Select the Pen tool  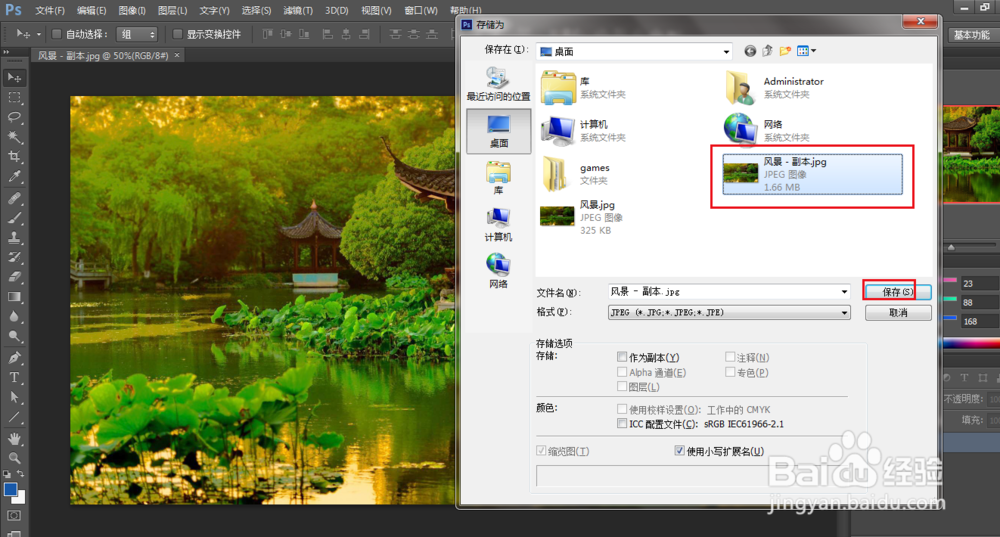(x=13, y=358)
